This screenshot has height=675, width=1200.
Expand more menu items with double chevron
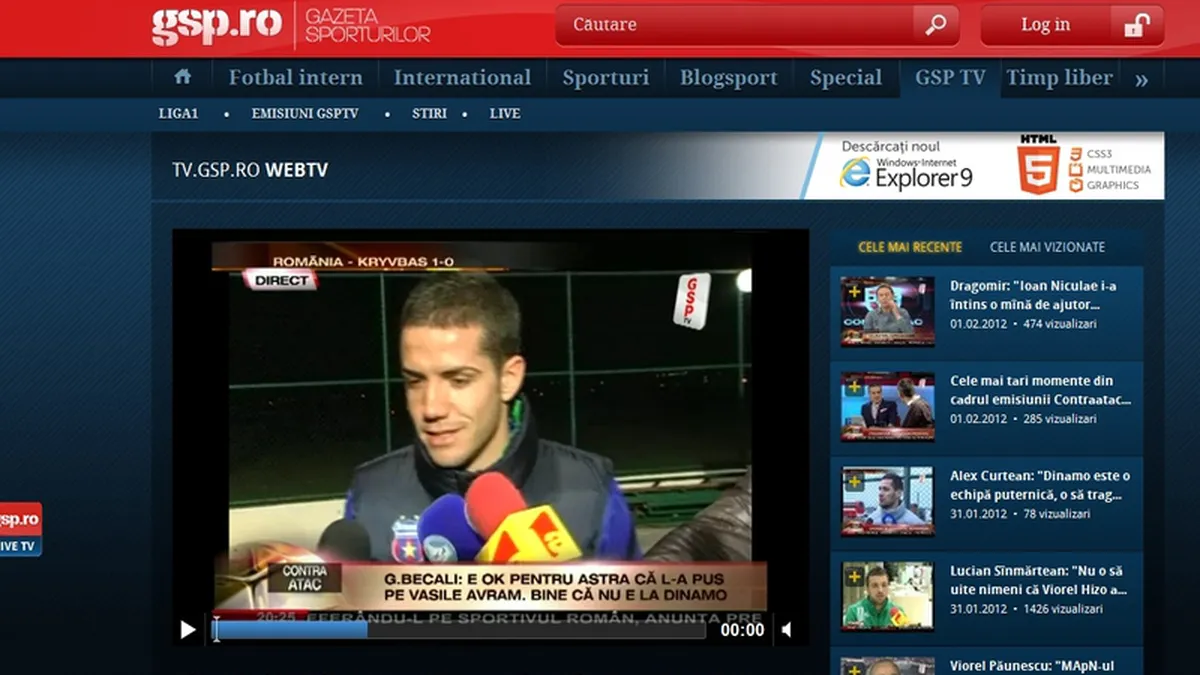click(1141, 79)
